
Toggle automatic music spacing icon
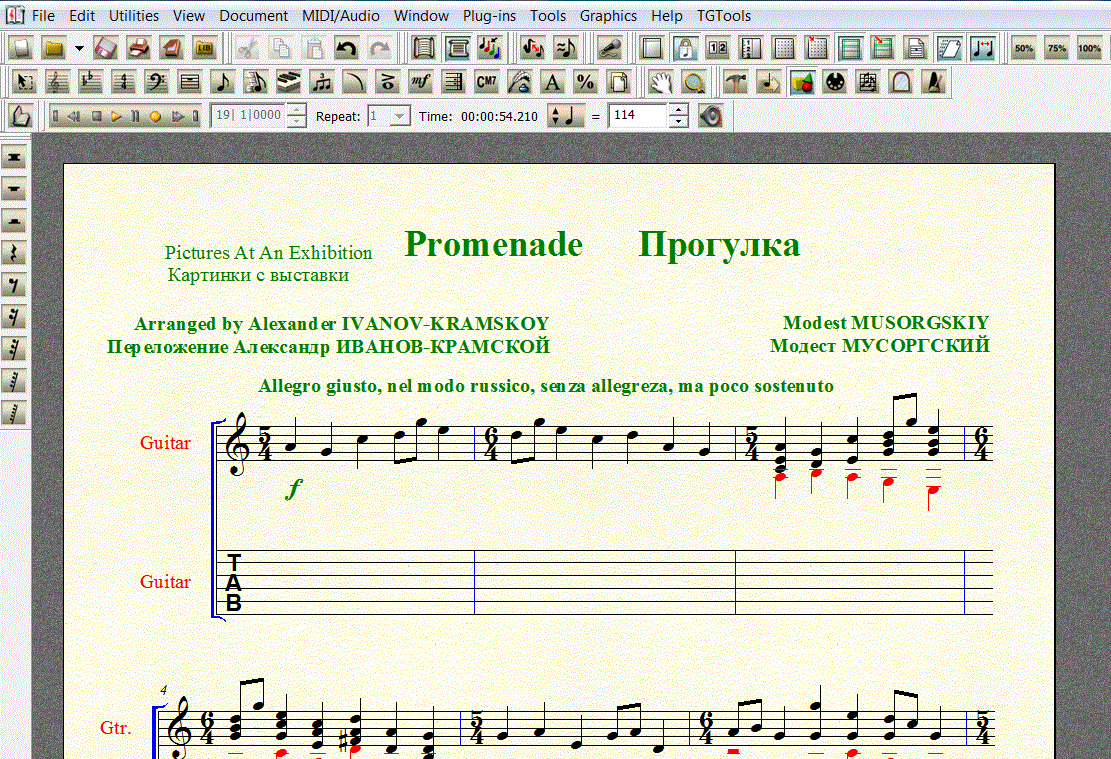983,48
